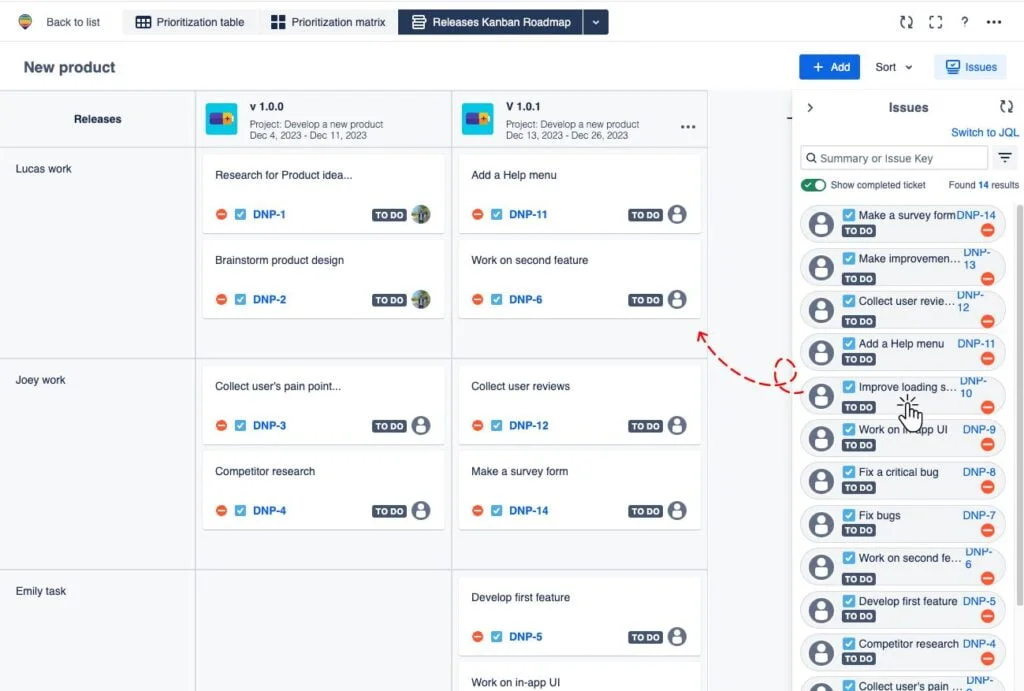Screen dimensions: 1024x691
Task: Toggle the Issues button in header
Action: click(970, 67)
